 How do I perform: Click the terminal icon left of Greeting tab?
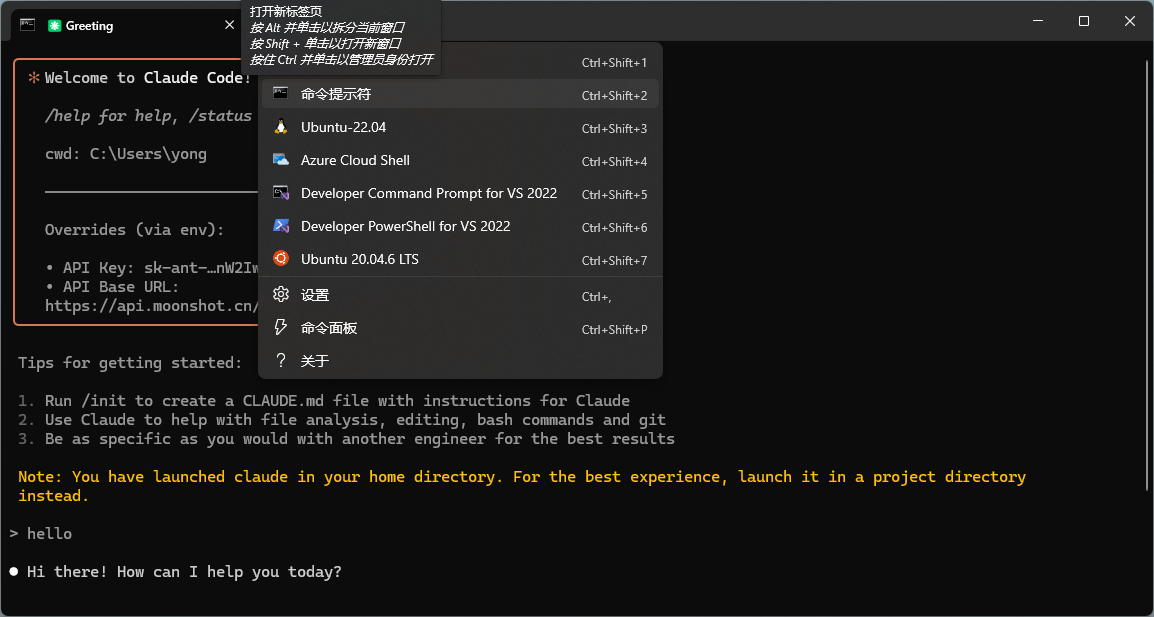[x=27, y=25]
